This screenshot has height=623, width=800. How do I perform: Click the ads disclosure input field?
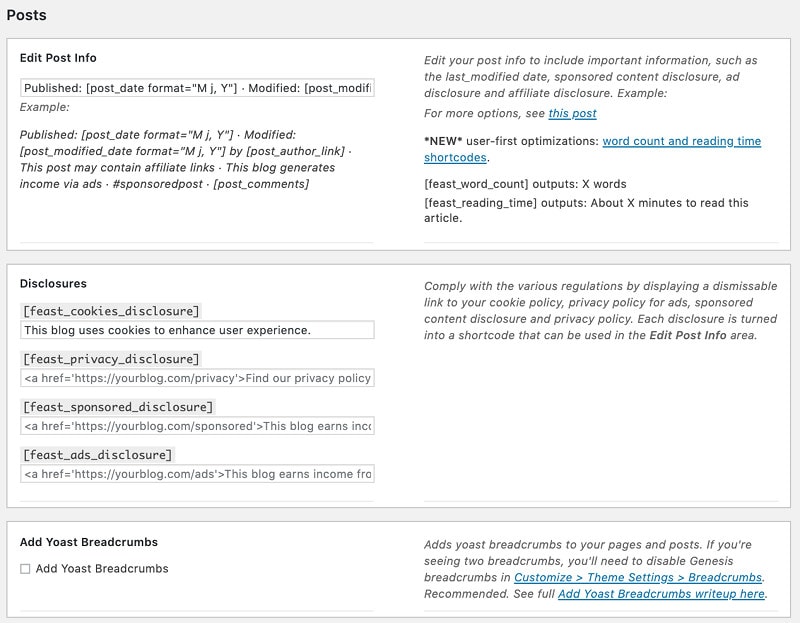click(x=197, y=474)
